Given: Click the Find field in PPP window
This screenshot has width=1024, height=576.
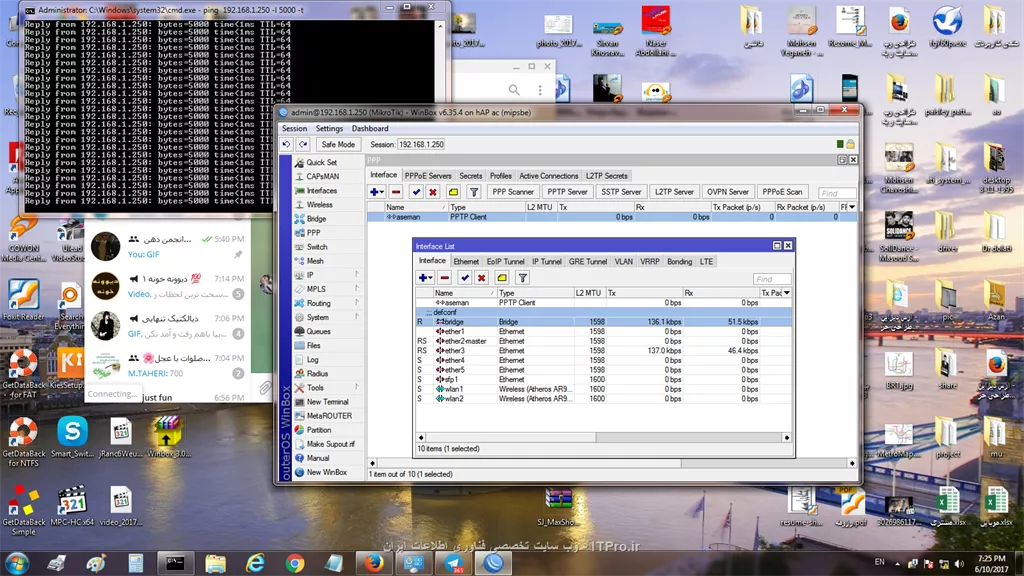Looking at the screenshot, I should pyautogui.click(x=837, y=193).
